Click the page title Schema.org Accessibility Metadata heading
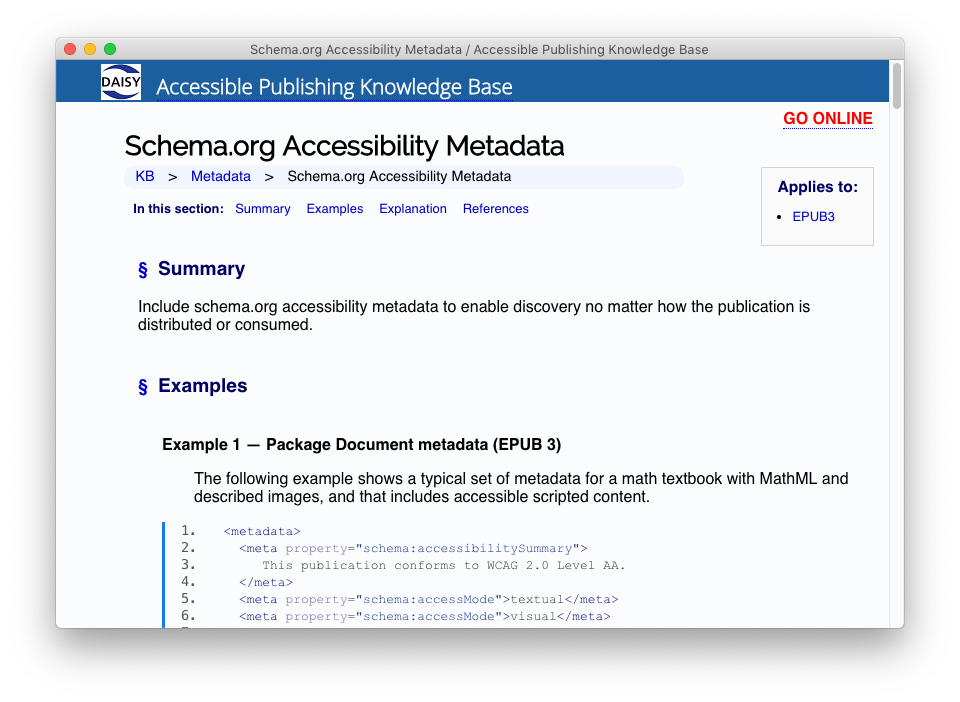960x702 pixels. (344, 146)
